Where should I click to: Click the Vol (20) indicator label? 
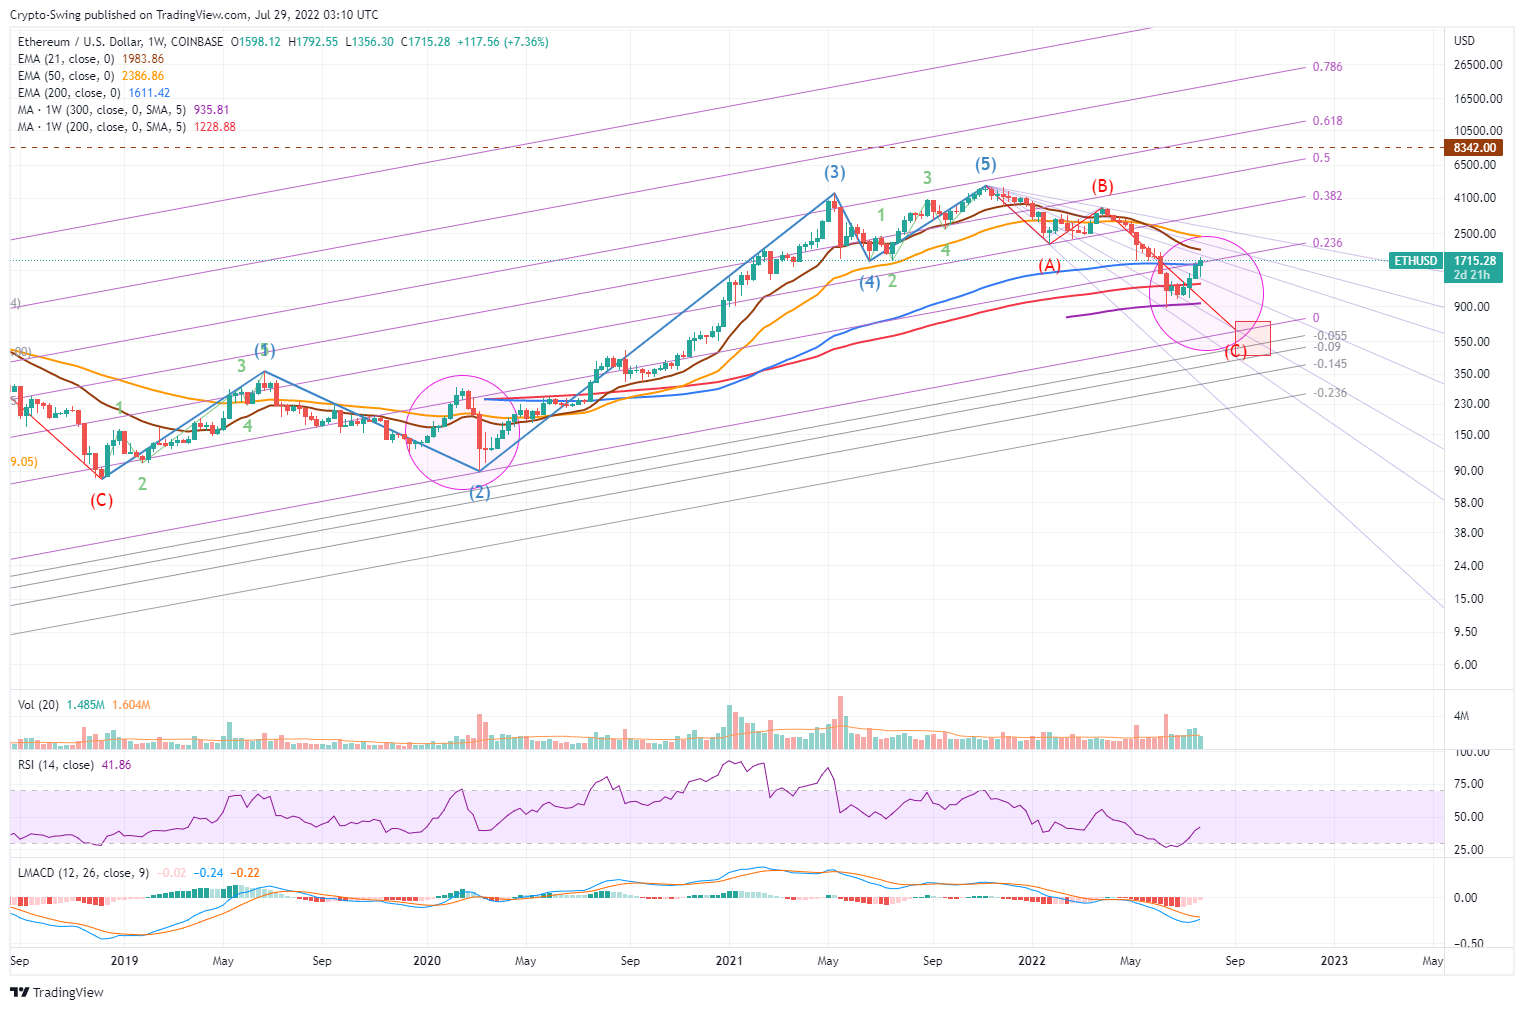(38, 705)
